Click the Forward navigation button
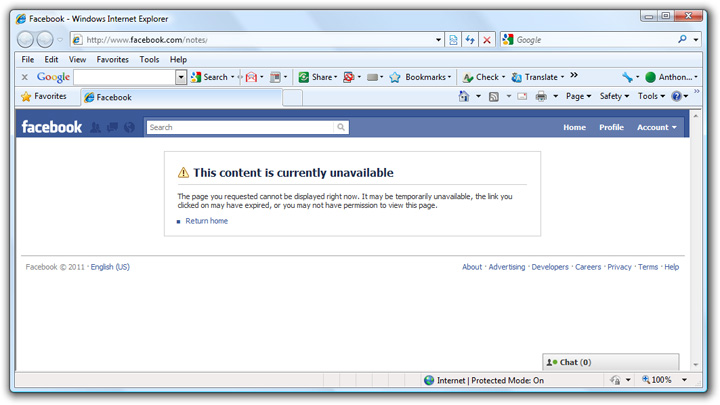Viewport: 720px width, 405px height. click(45, 40)
